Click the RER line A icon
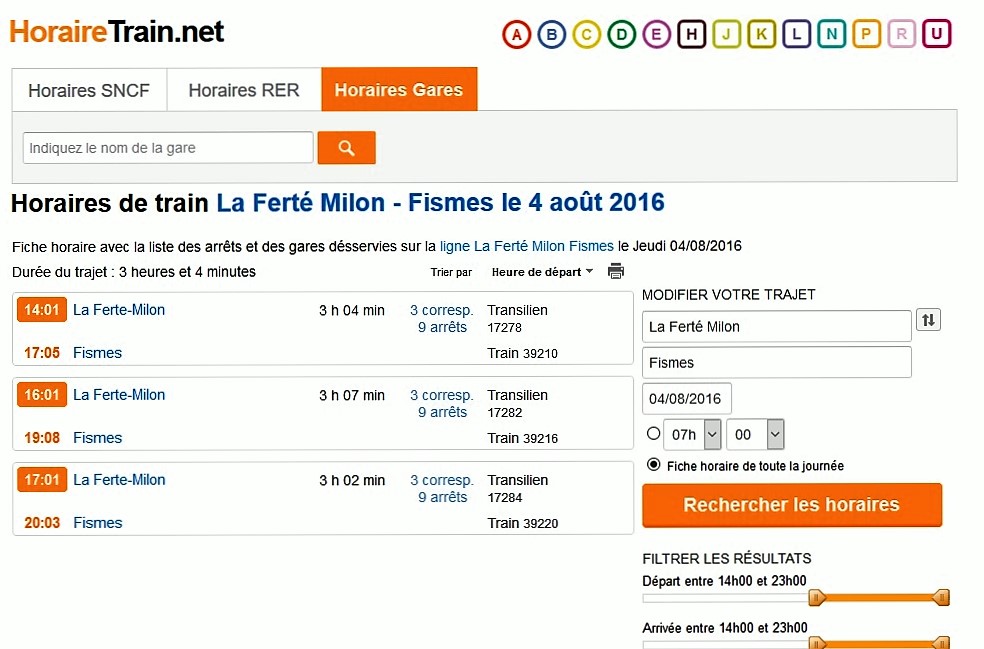 (516, 35)
